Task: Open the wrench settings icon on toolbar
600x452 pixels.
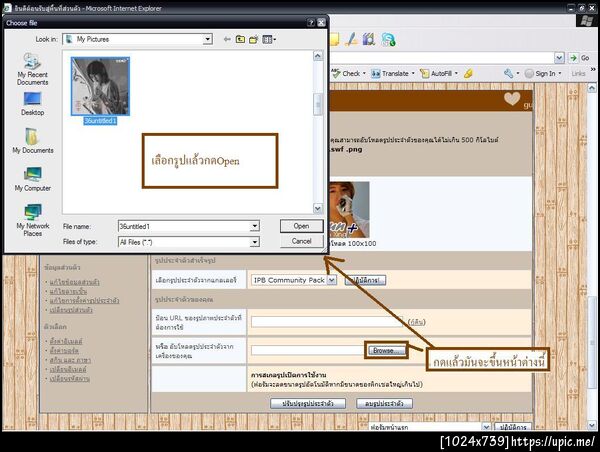Action: pyautogui.click(x=511, y=73)
